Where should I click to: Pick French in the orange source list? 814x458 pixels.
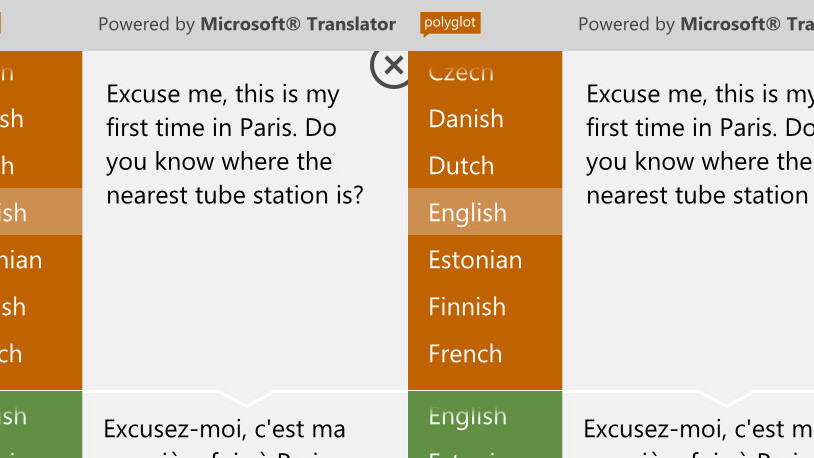pos(465,354)
